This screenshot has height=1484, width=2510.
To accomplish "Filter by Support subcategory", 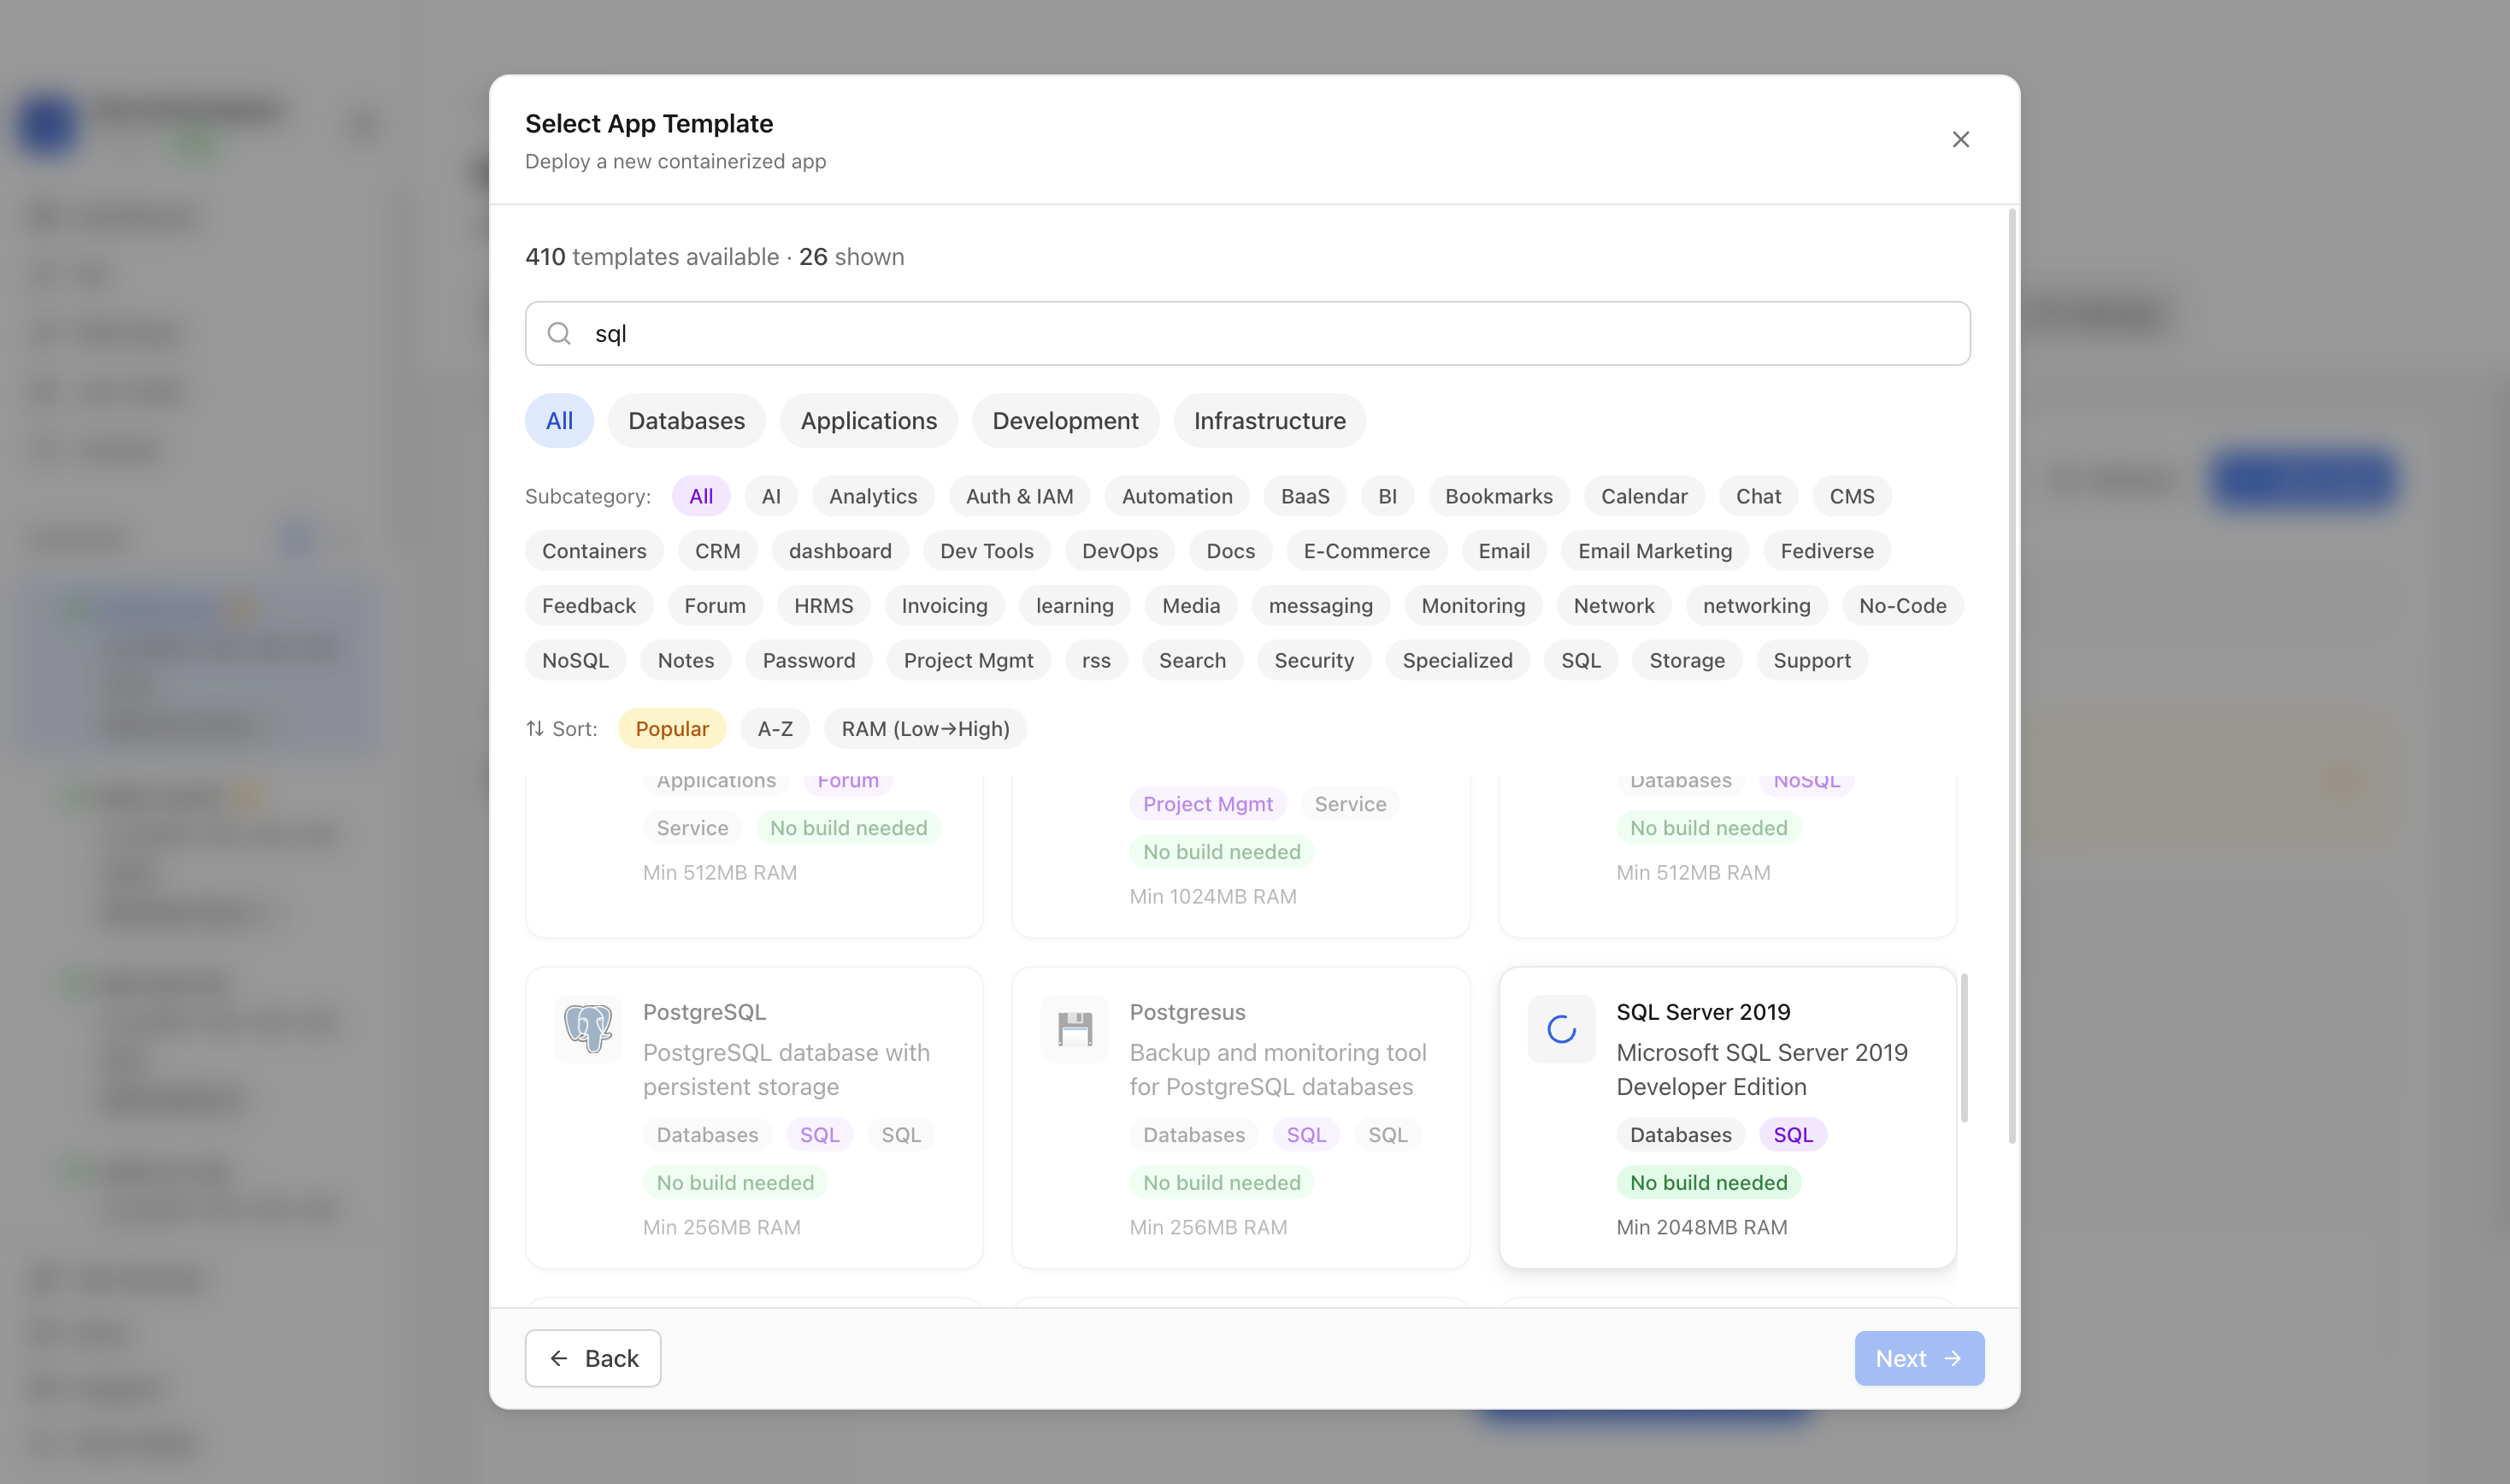I will 1811,660.
